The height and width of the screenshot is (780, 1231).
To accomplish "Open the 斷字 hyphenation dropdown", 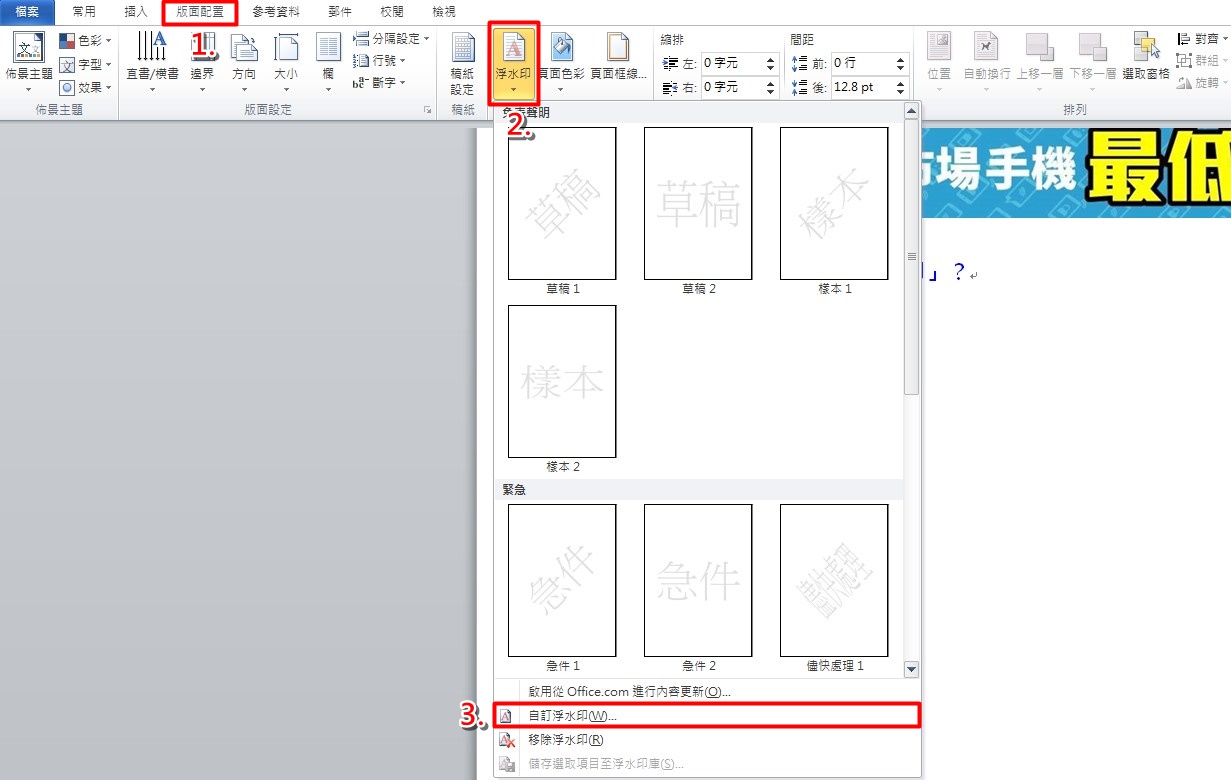I will click(x=379, y=83).
